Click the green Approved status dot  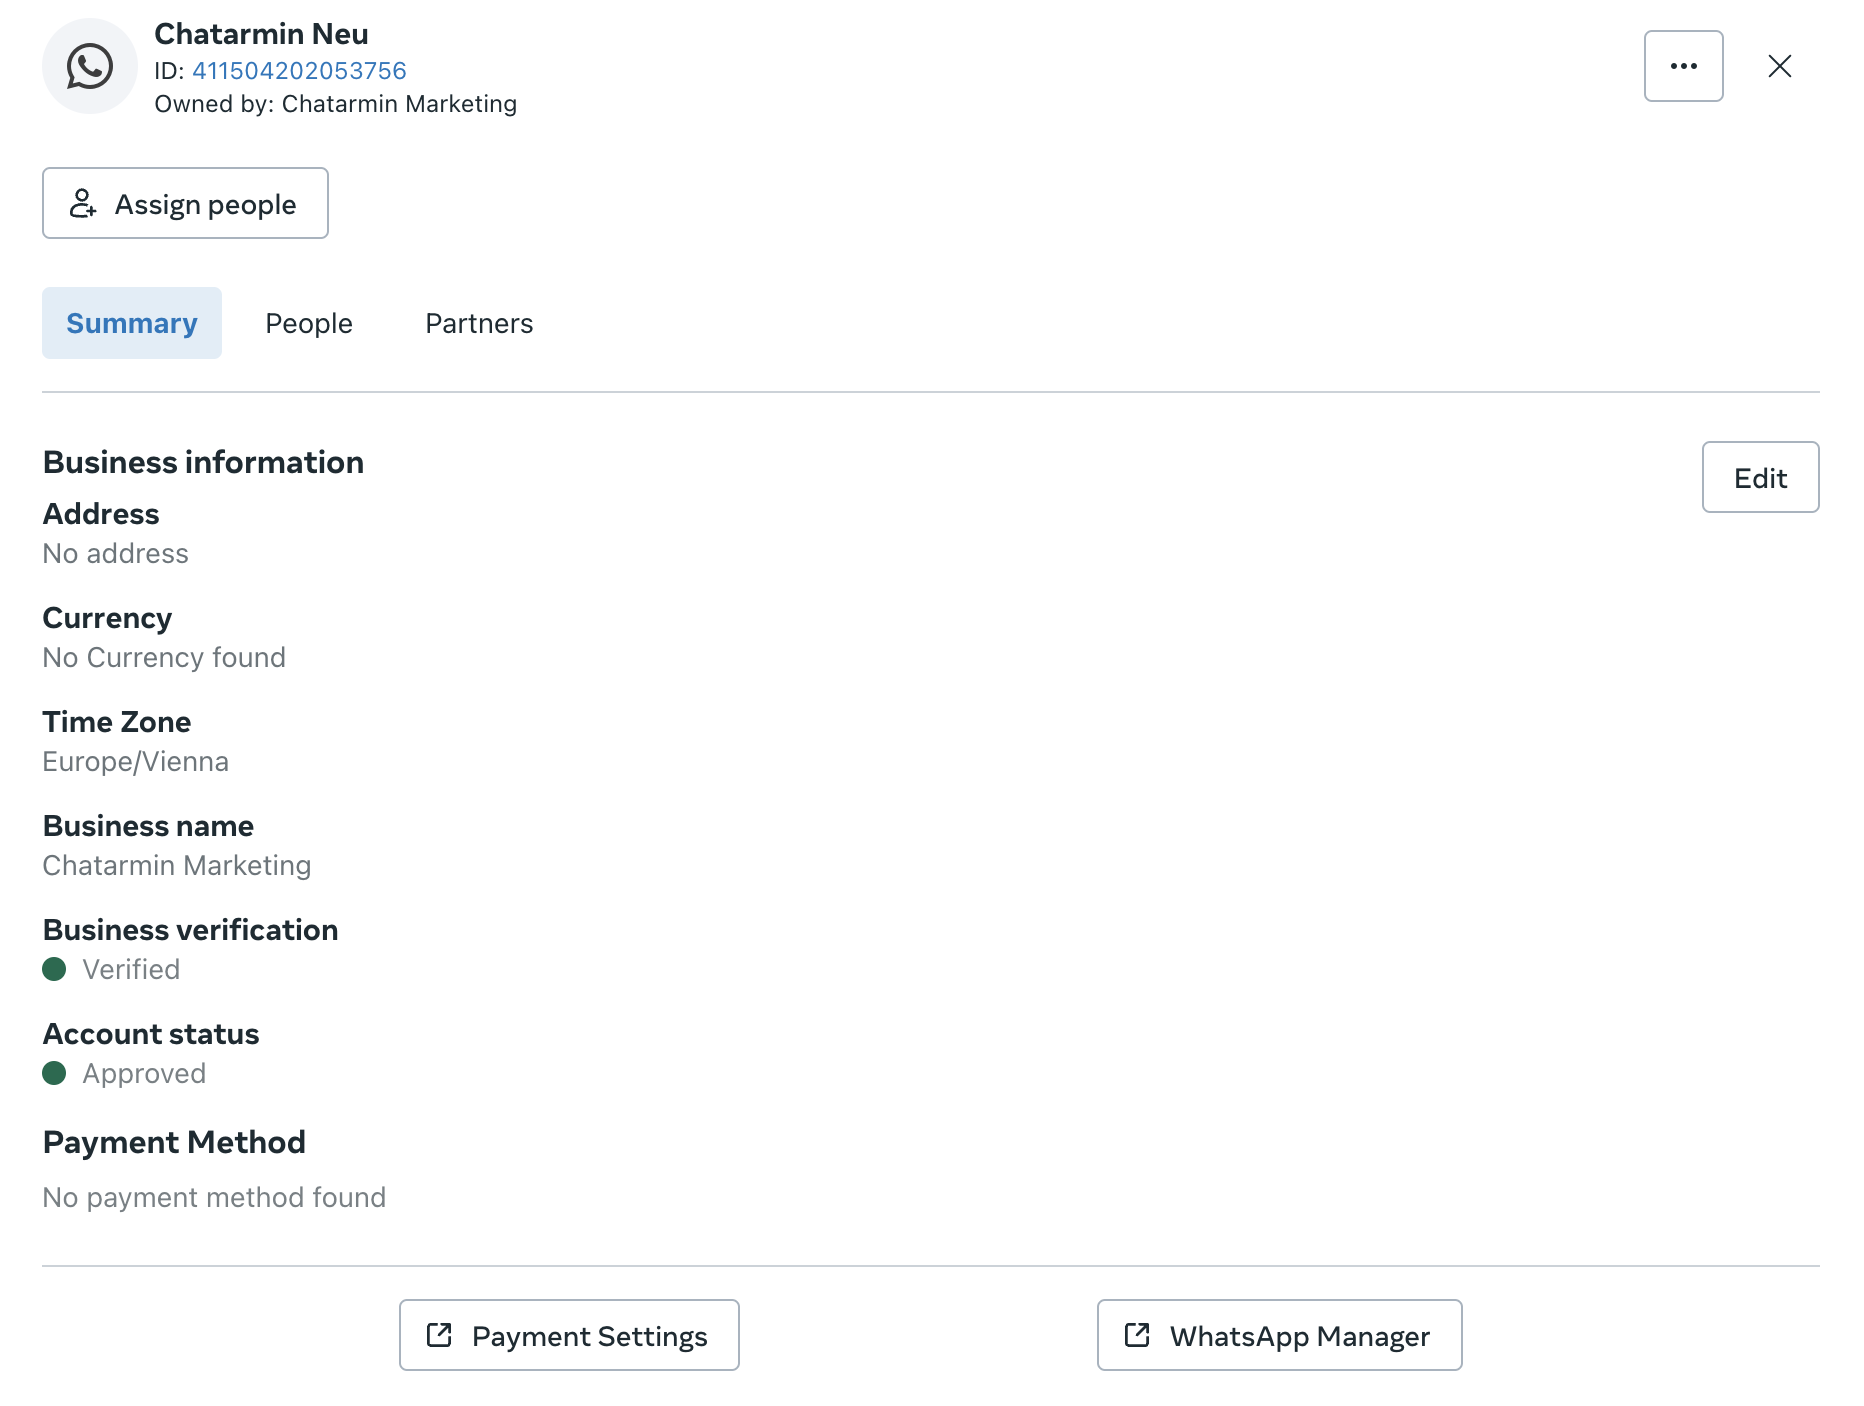pos(54,1073)
